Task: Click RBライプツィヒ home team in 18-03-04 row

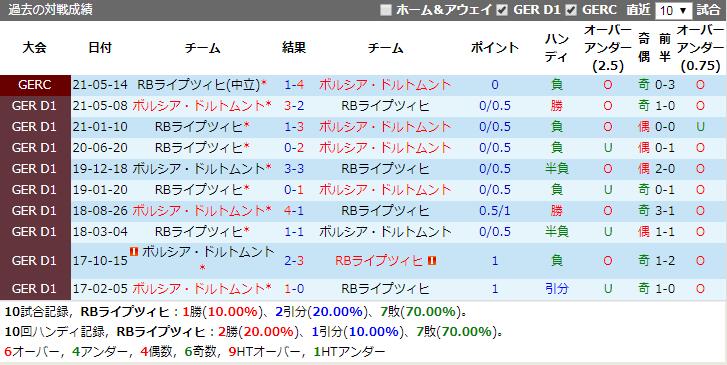Action: tap(199, 231)
